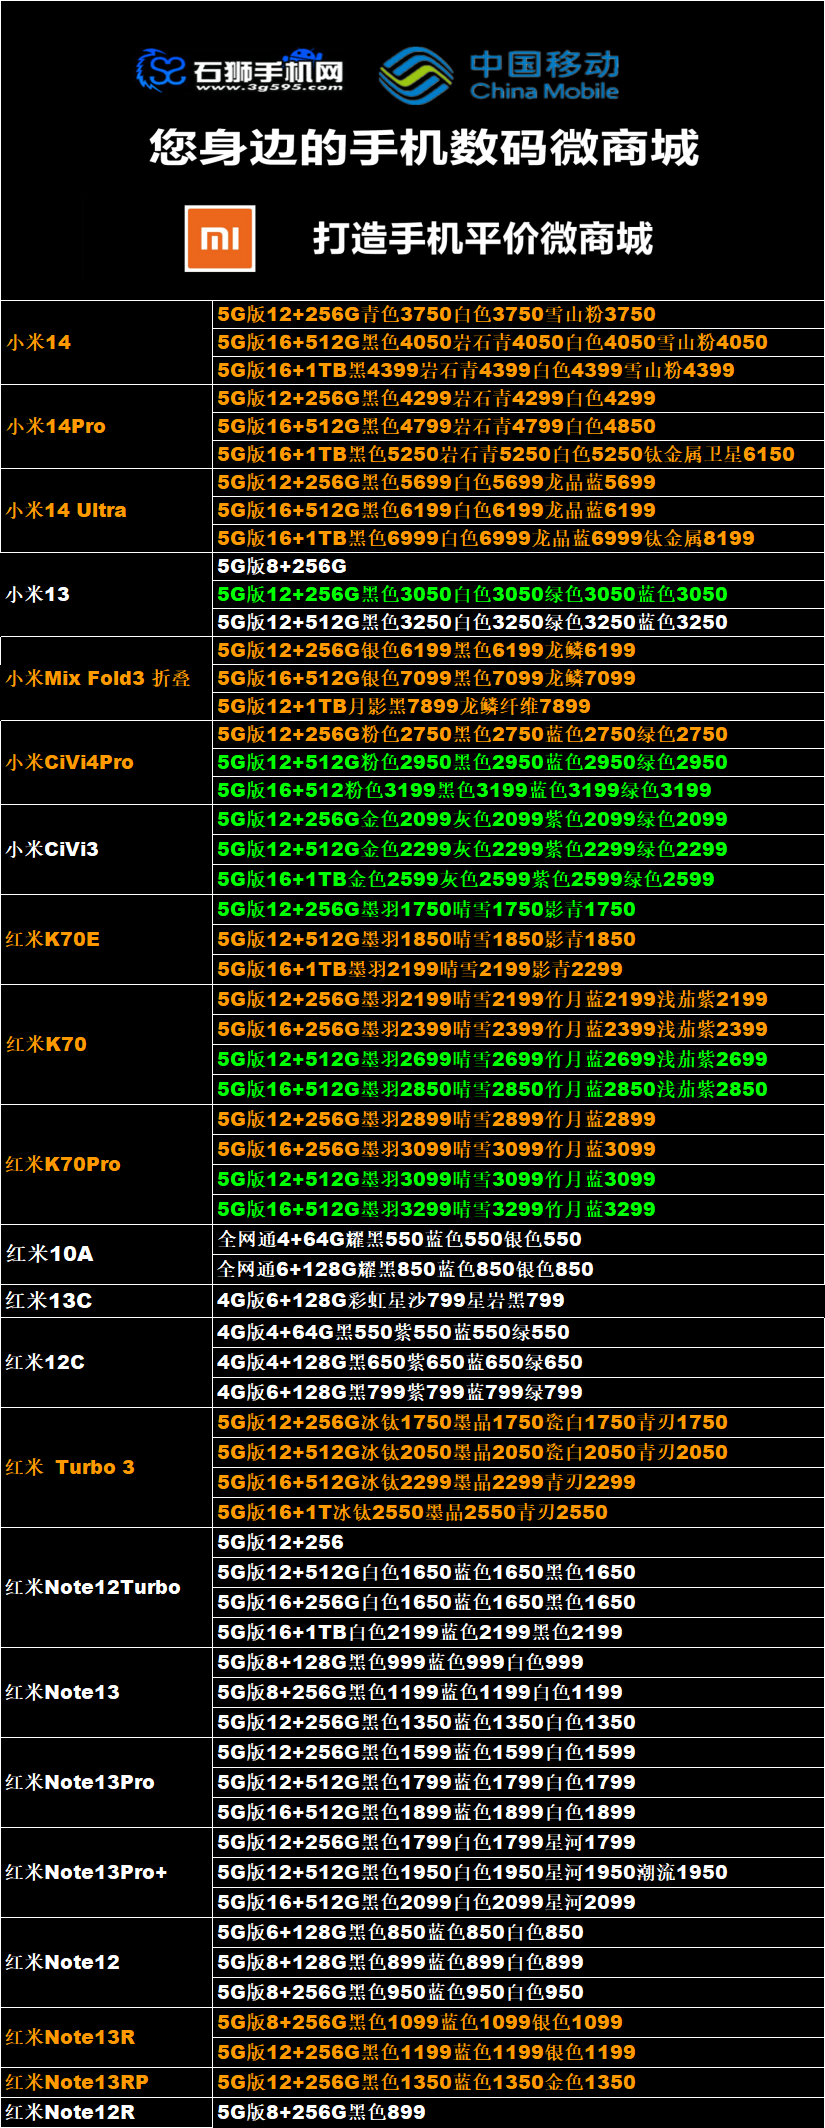The height and width of the screenshot is (2128, 825).
Task: Select the 红米13C model cell
Action: [107, 1301]
